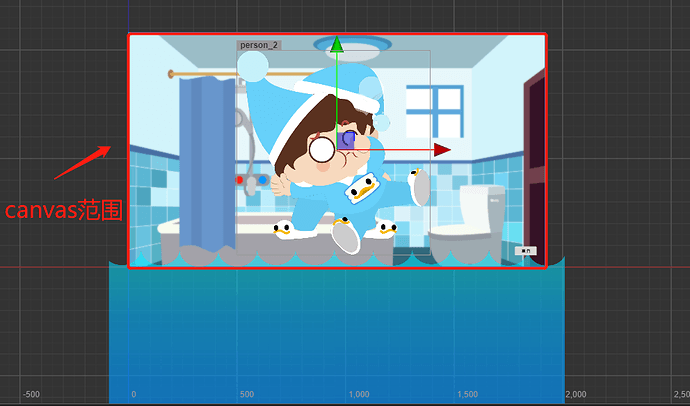Click the small white button near the door
Image resolution: width=690 pixels, height=406 pixels.
tap(526, 251)
